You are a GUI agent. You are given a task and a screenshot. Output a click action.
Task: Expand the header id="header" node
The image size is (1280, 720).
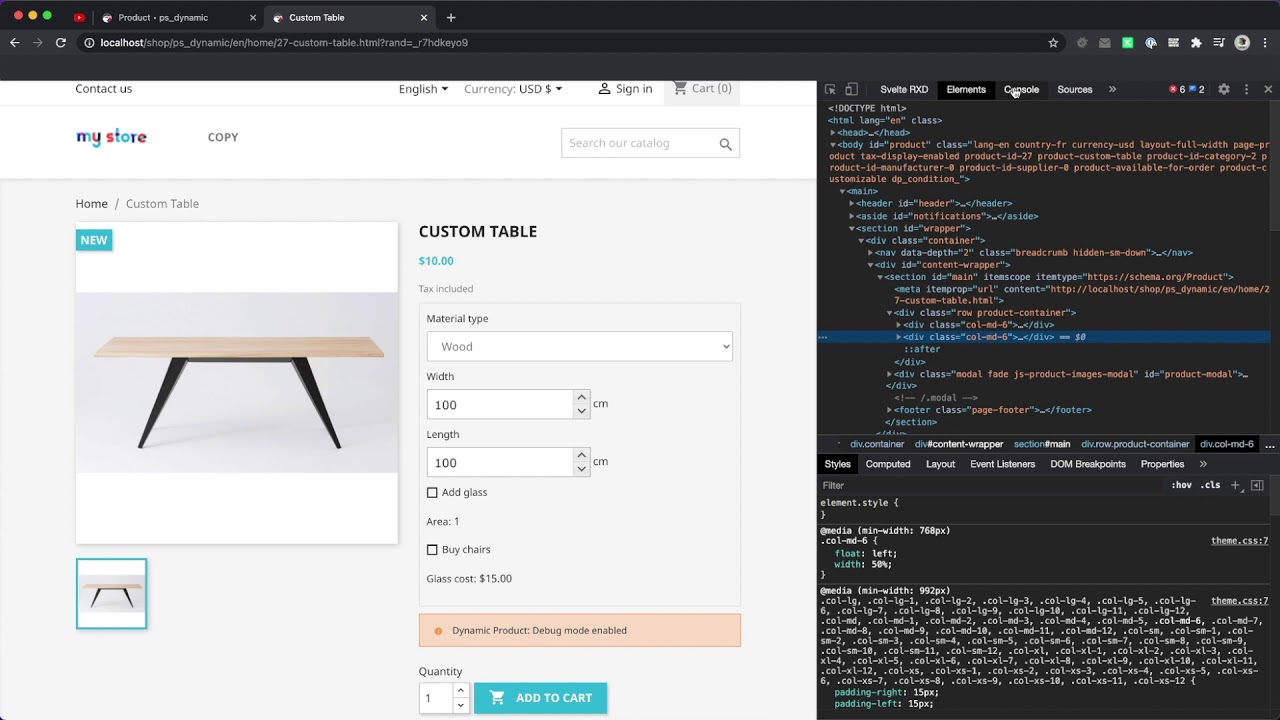852,204
